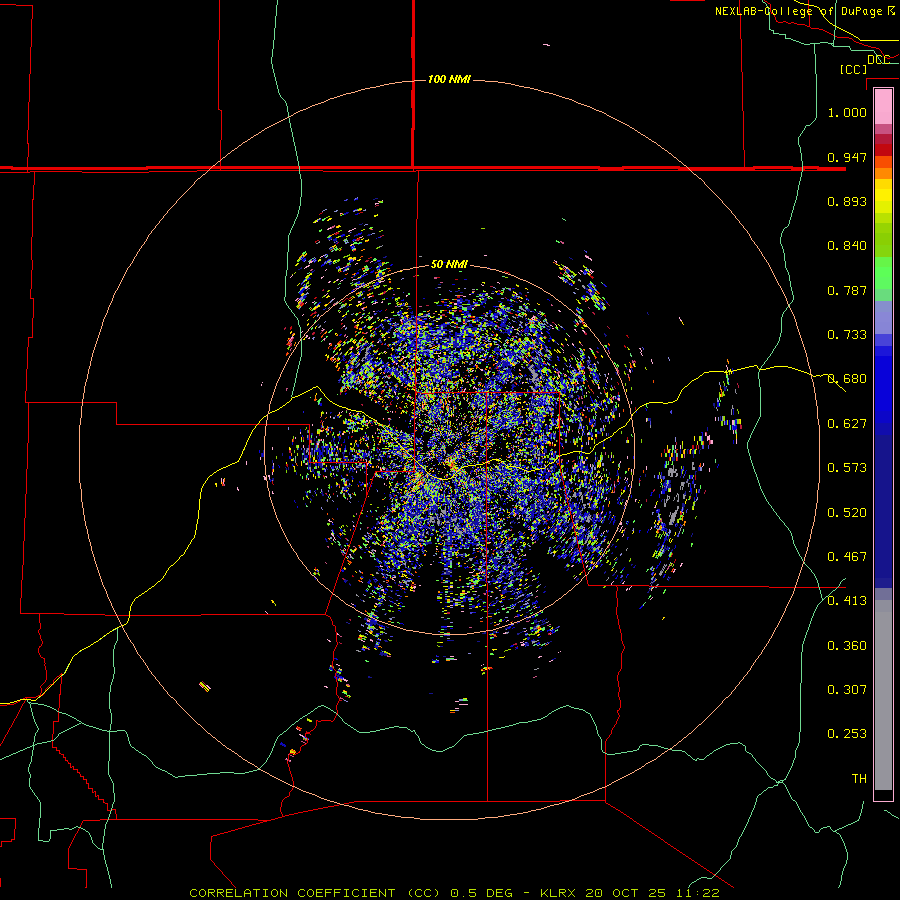Click the 11:22 timestamp in caption

(x=697, y=893)
